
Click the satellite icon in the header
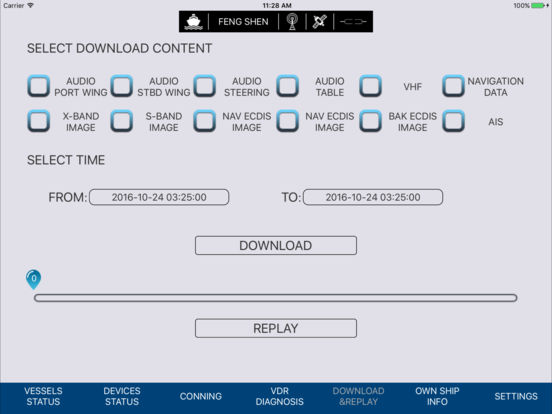[320, 21]
